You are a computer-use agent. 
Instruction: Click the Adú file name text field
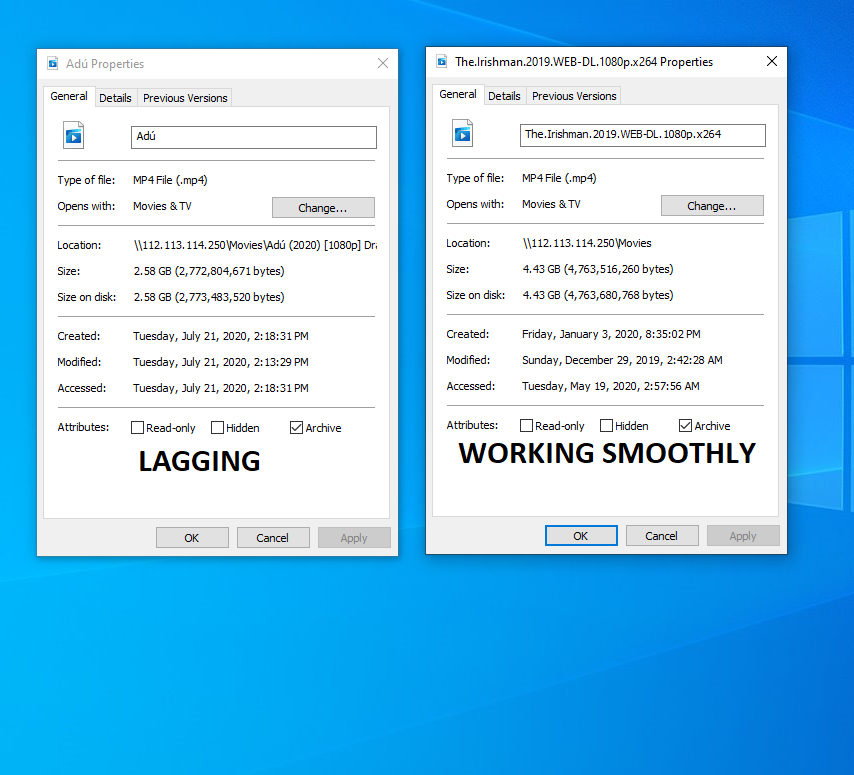pos(254,137)
